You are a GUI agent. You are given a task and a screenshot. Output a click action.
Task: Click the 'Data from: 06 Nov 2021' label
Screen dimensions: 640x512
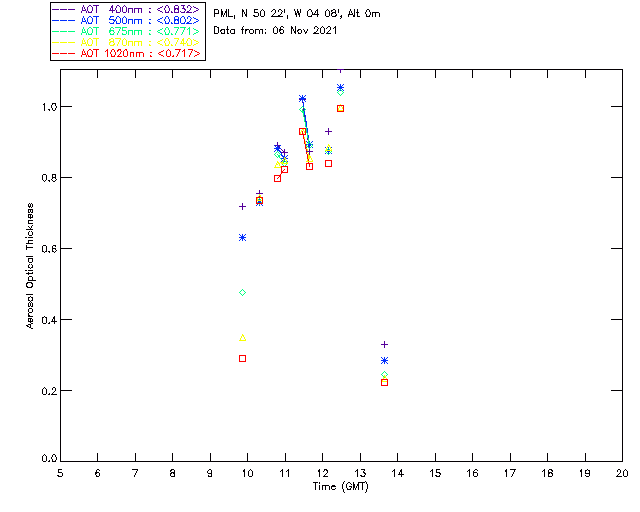click(275, 31)
